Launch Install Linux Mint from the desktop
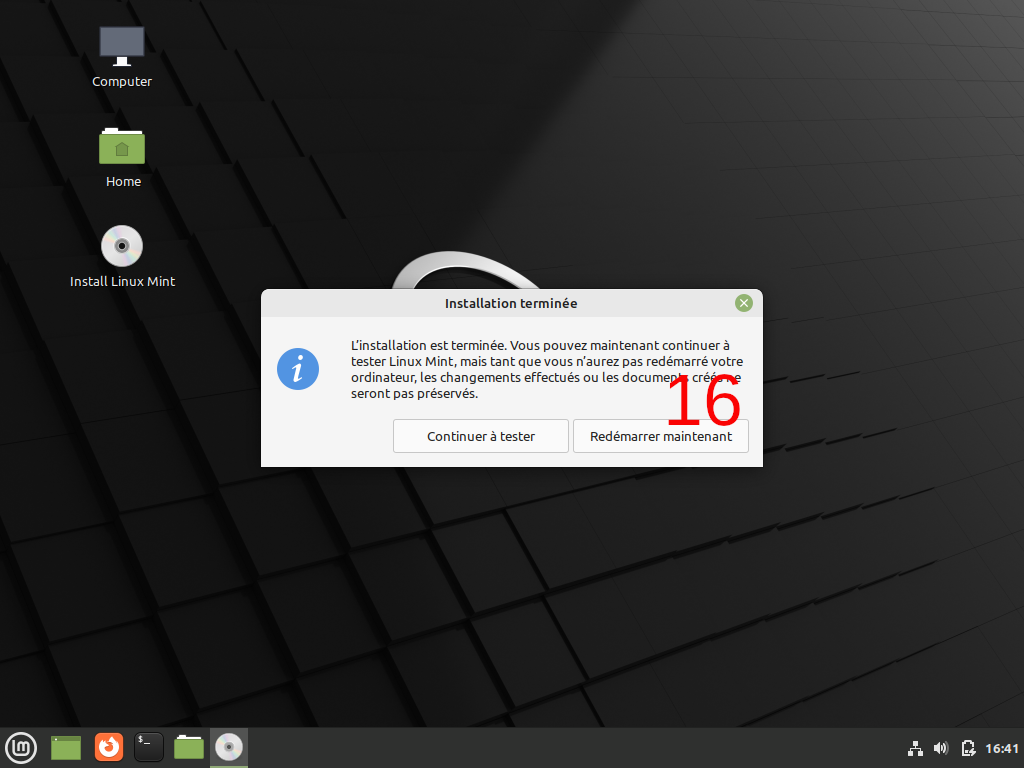The width and height of the screenshot is (1024, 768). pos(122,246)
